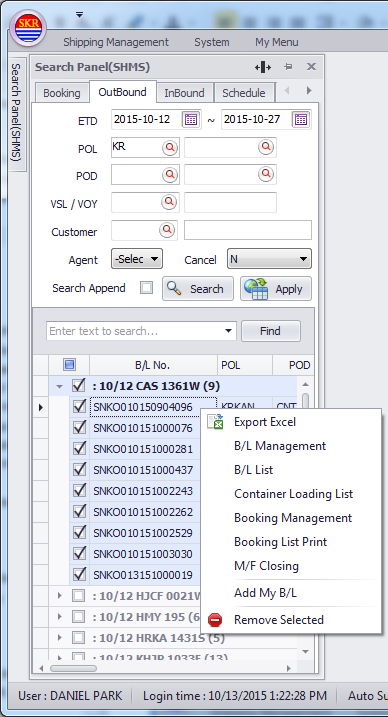The image size is (388, 717).
Task: Click the POD code lookup magnifier
Action: [170, 175]
